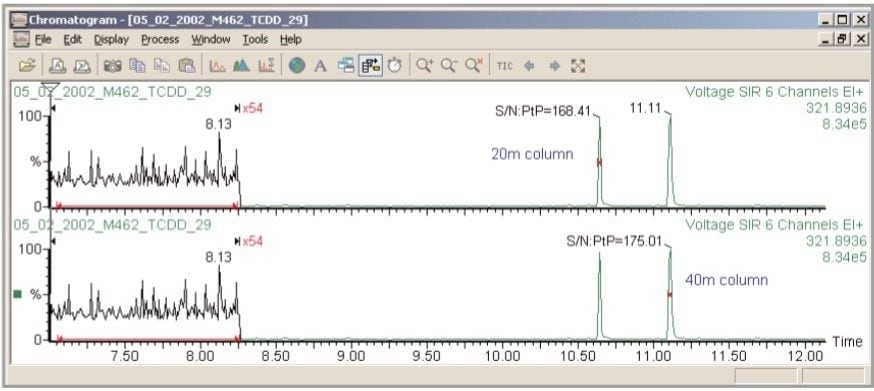The image size is (874, 391).
Task: Click the blue stacked windows icon
Action: [346, 66]
